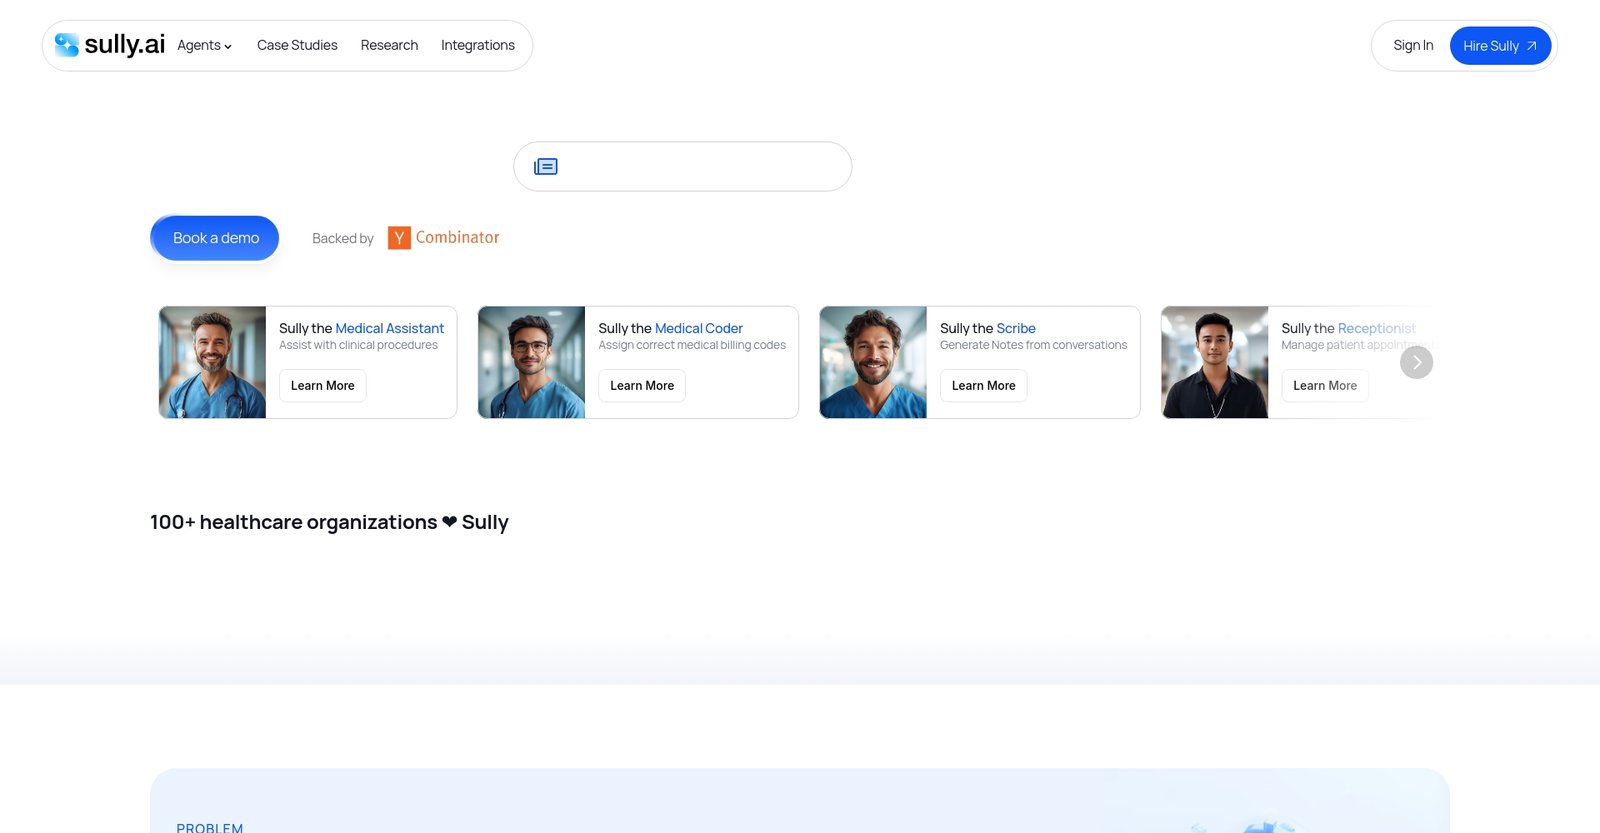Select the Scribe portrait thumbnail

click(x=873, y=363)
